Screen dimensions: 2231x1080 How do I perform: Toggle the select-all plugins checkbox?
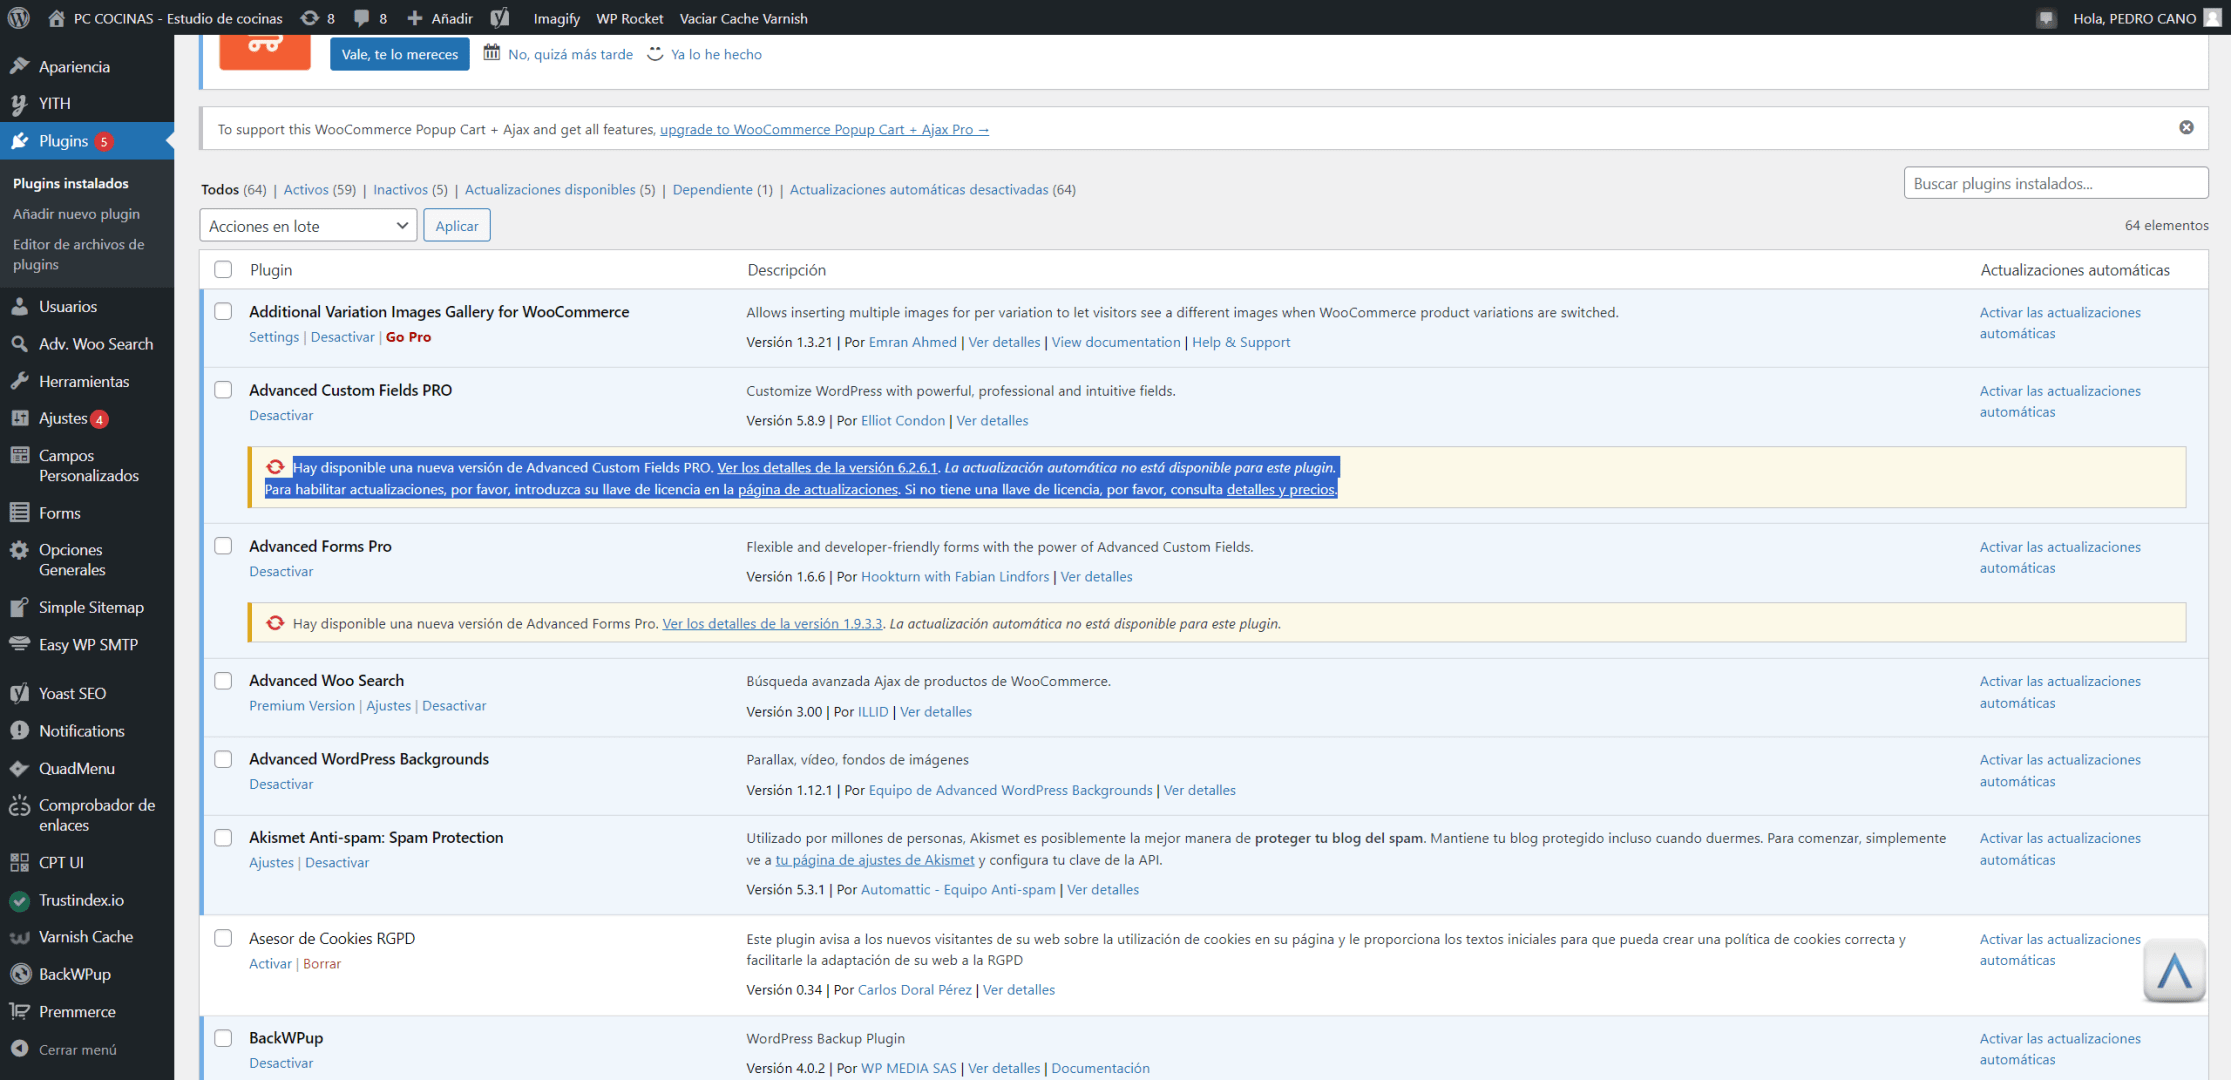coord(223,269)
